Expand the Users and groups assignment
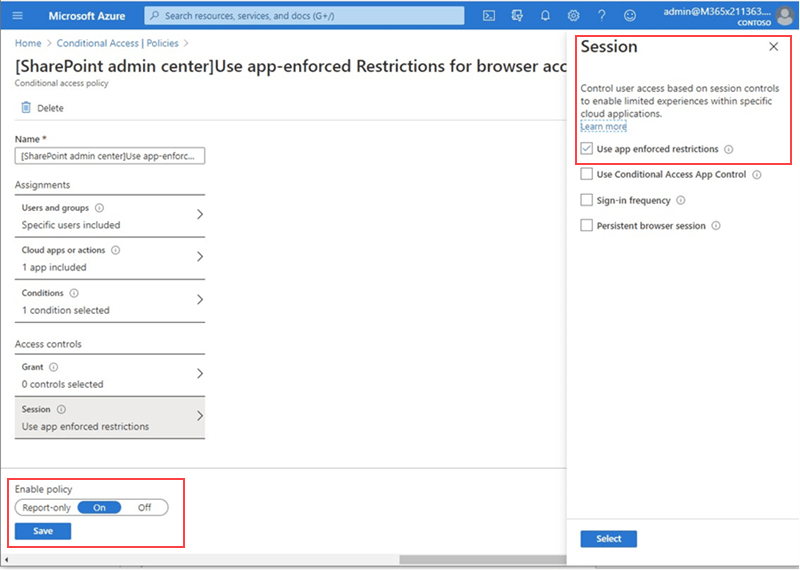Screen dimensions: 800x570 (x=200, y=215)
